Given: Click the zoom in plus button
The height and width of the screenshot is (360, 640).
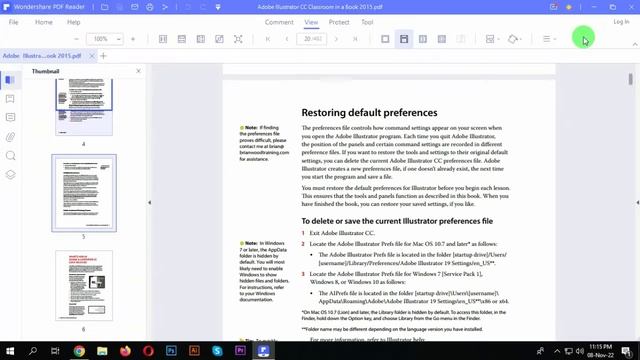Looking at the screenshot, I should tap(133, 39).
